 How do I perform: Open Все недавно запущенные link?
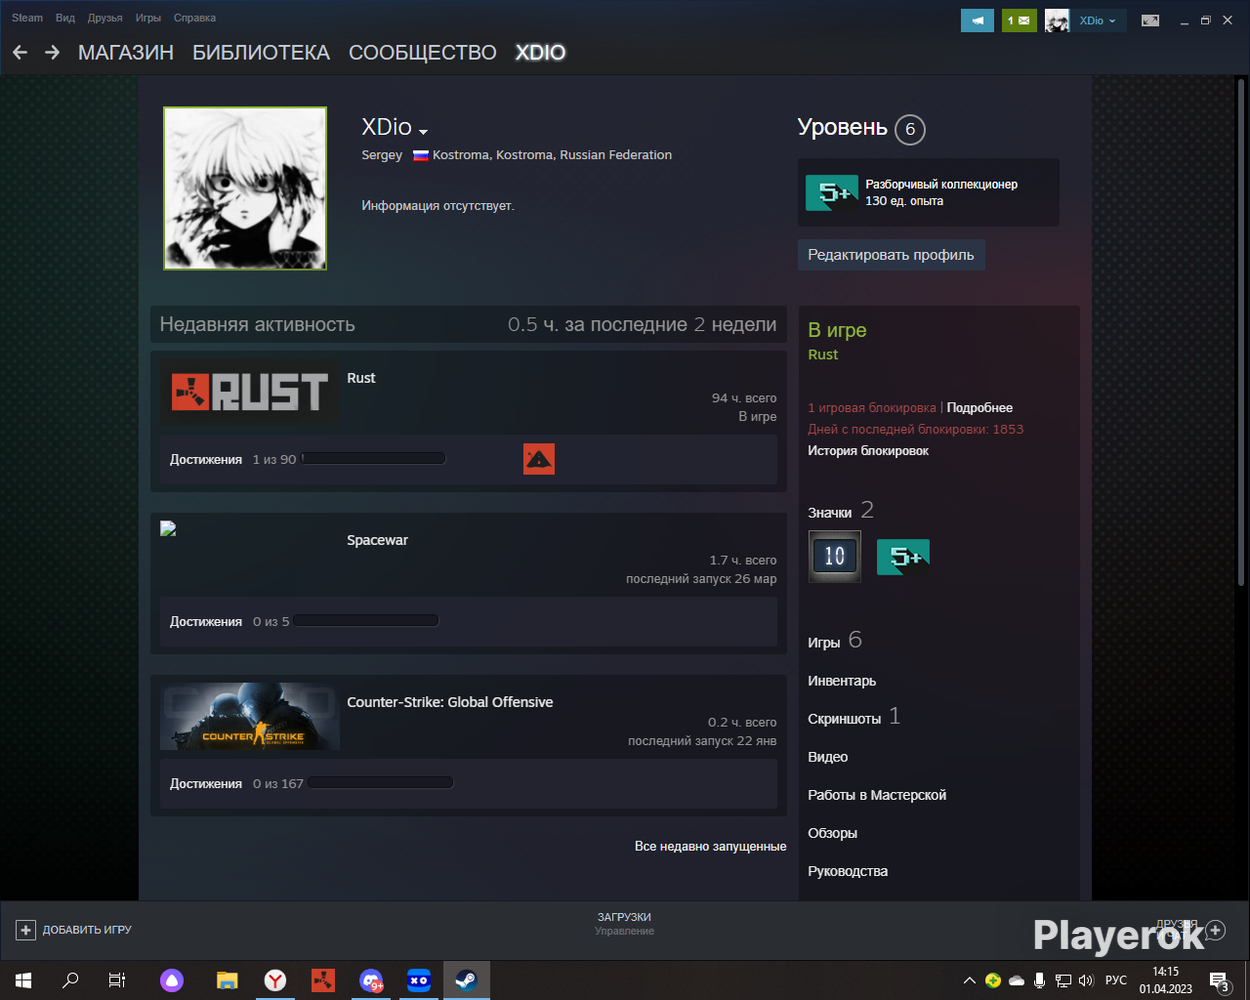710,846
